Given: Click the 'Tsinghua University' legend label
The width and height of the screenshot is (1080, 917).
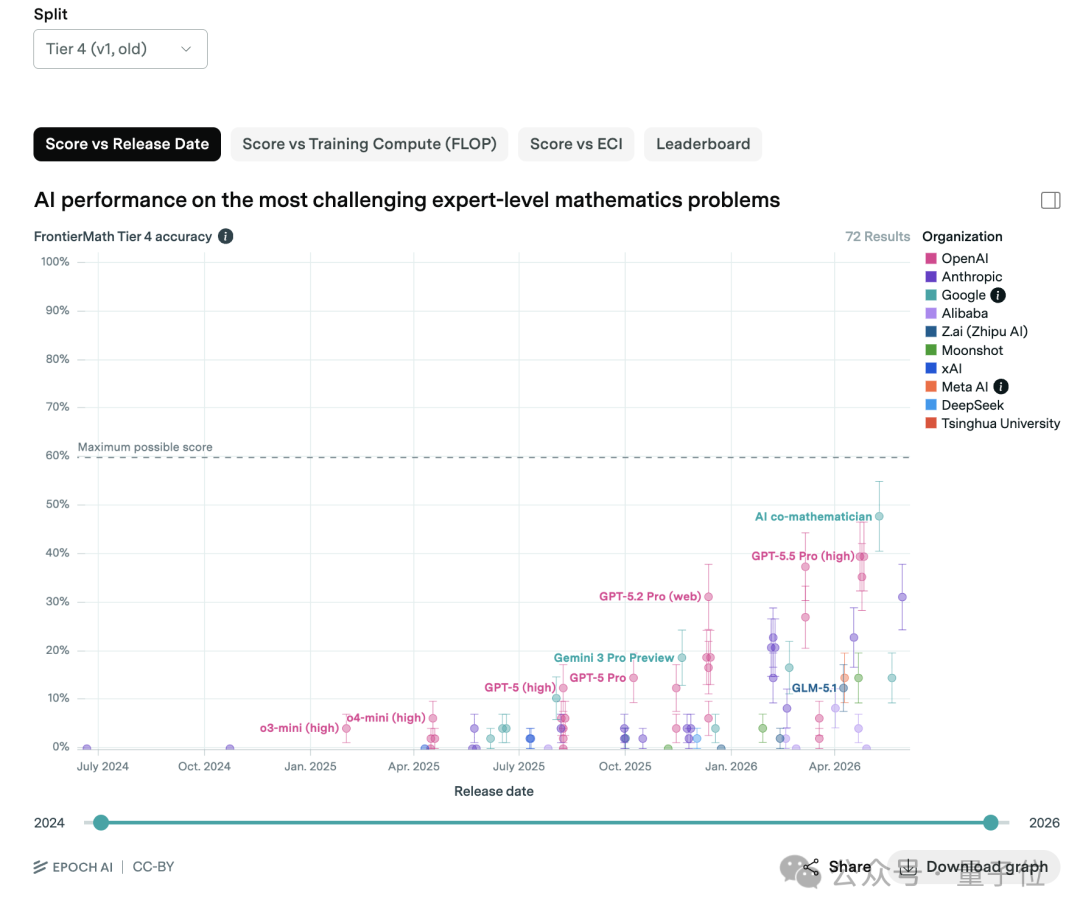Looking at the screenshot, I should (1001, 423).
